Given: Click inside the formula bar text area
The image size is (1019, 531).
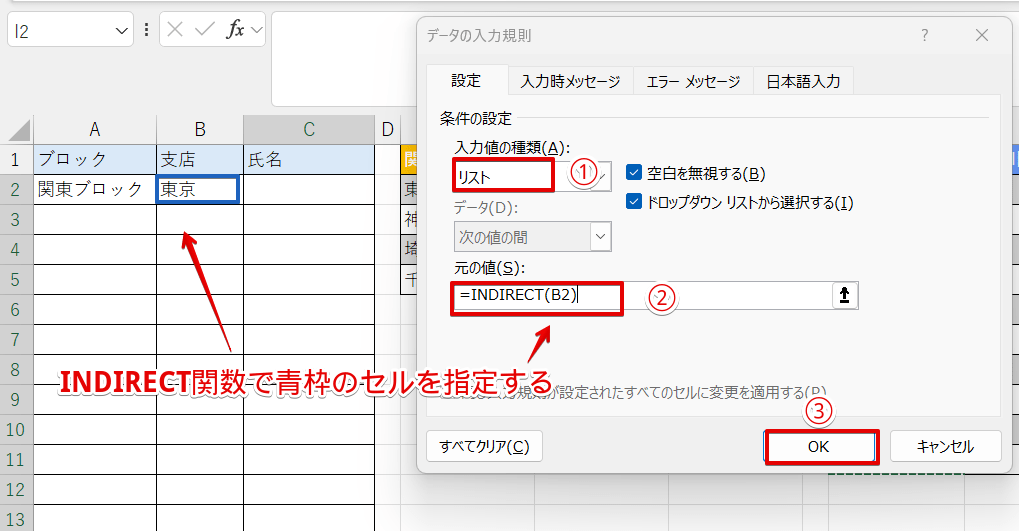Looking at the screenshot, I should (x=344, y=58).
